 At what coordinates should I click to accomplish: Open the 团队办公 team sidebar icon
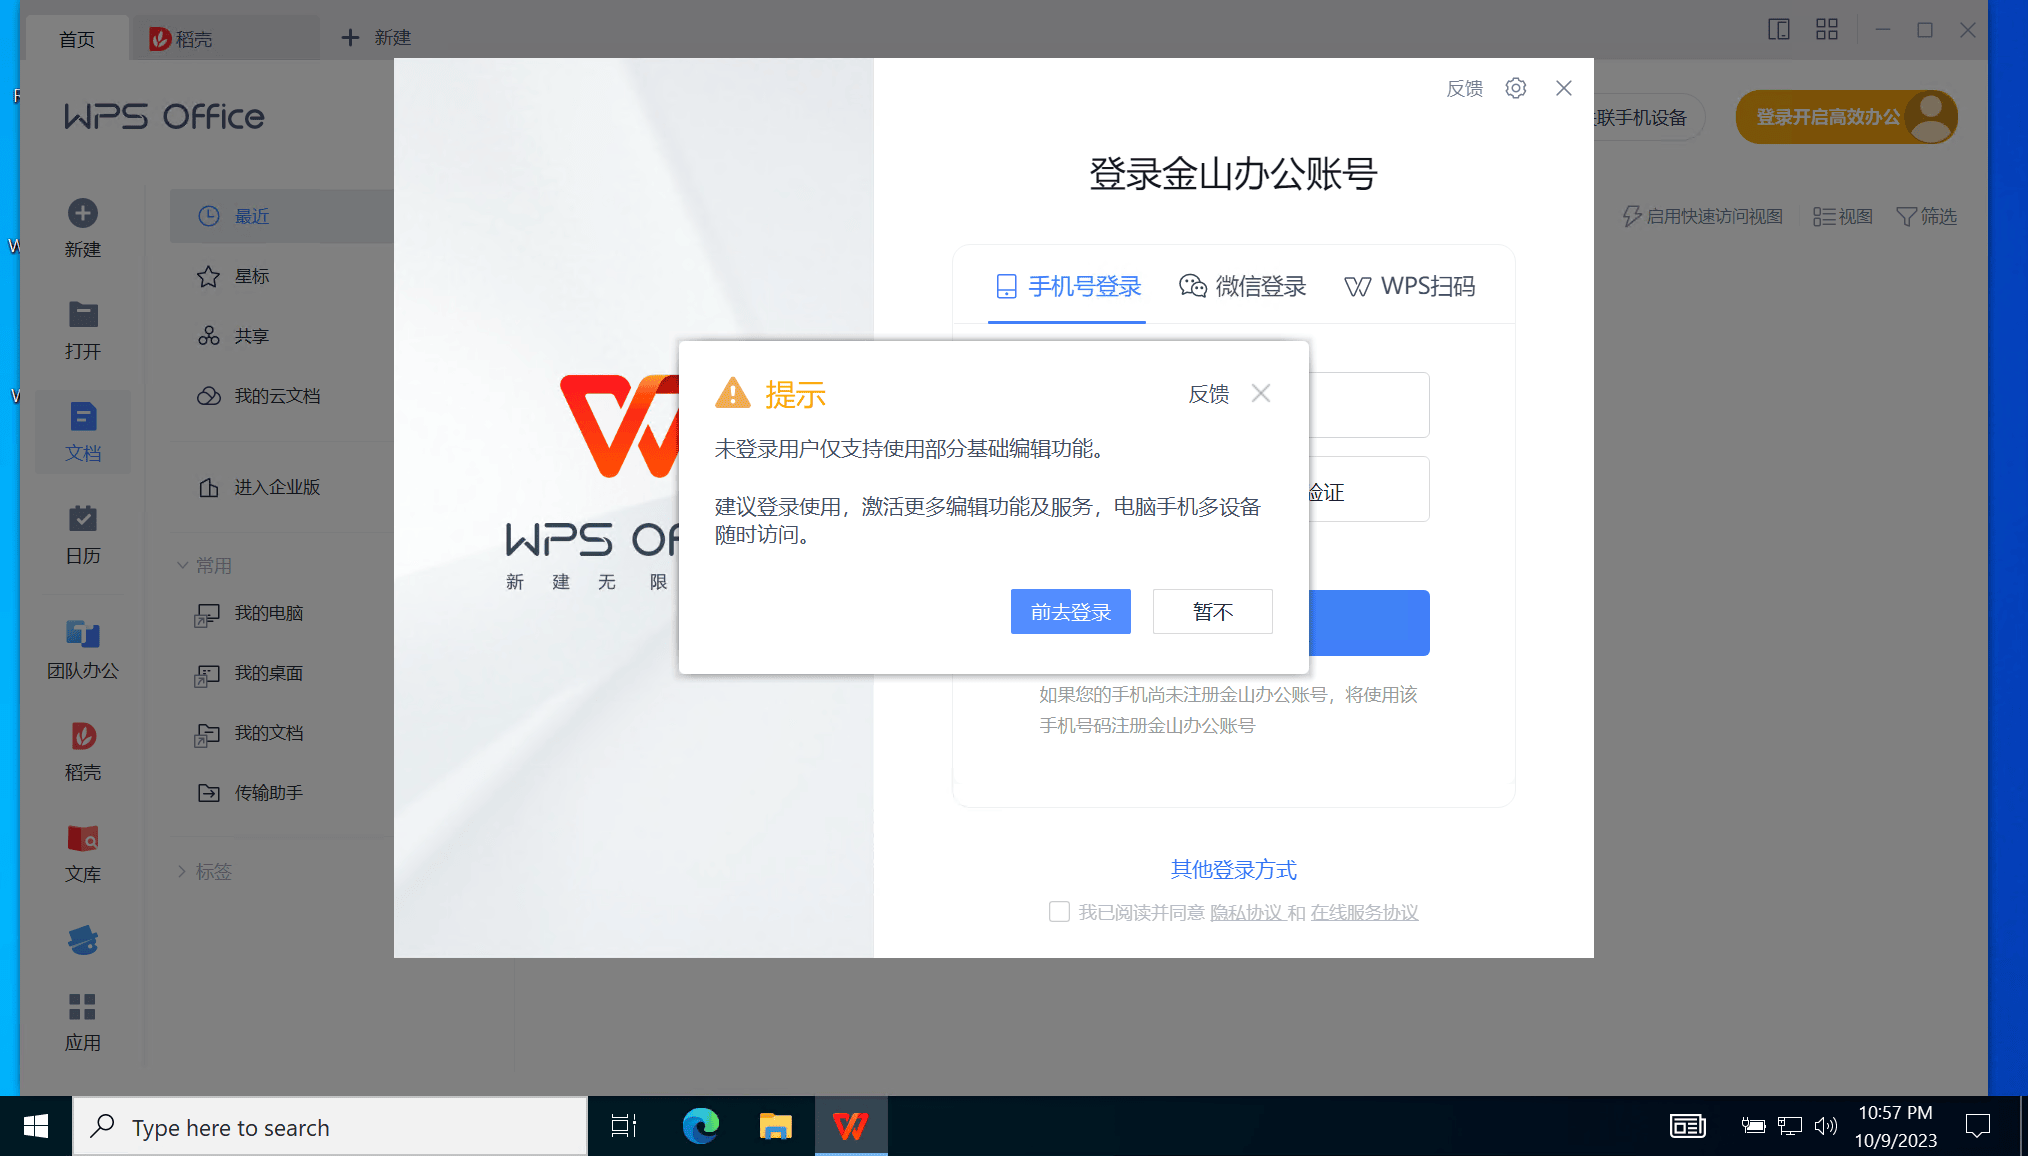coord(82,634)
